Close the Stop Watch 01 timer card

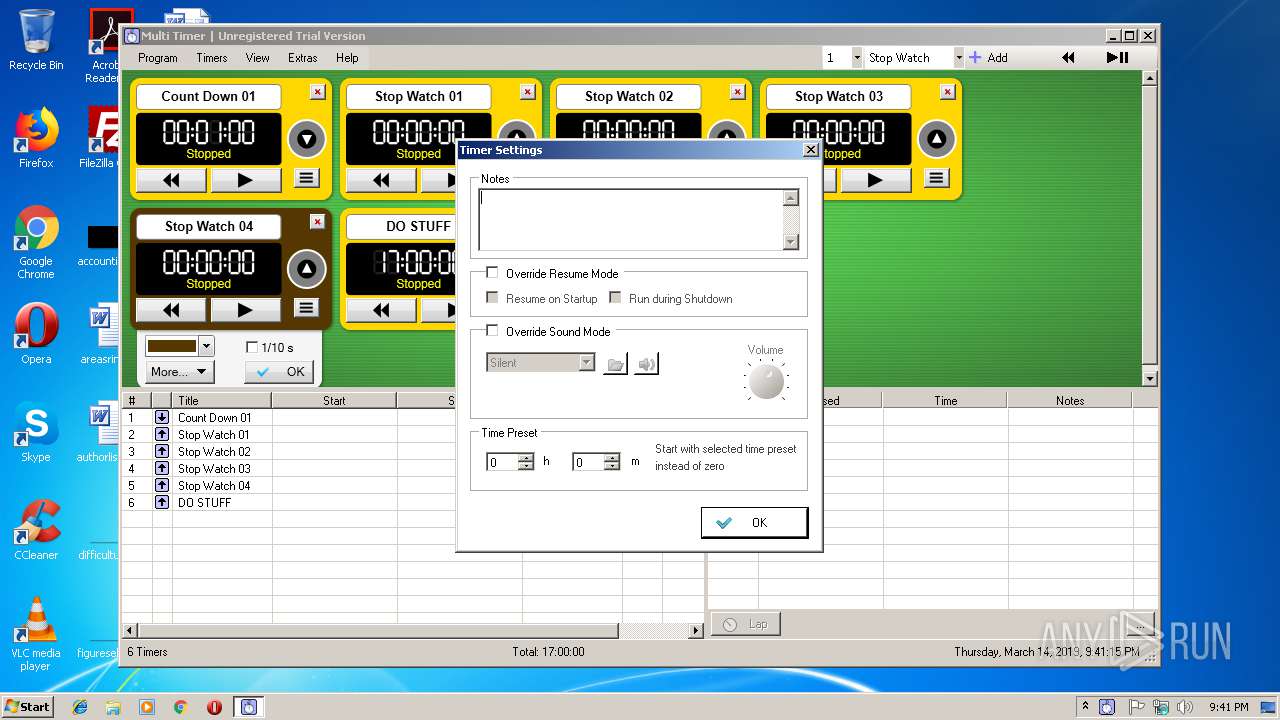[x=527, y=92]
